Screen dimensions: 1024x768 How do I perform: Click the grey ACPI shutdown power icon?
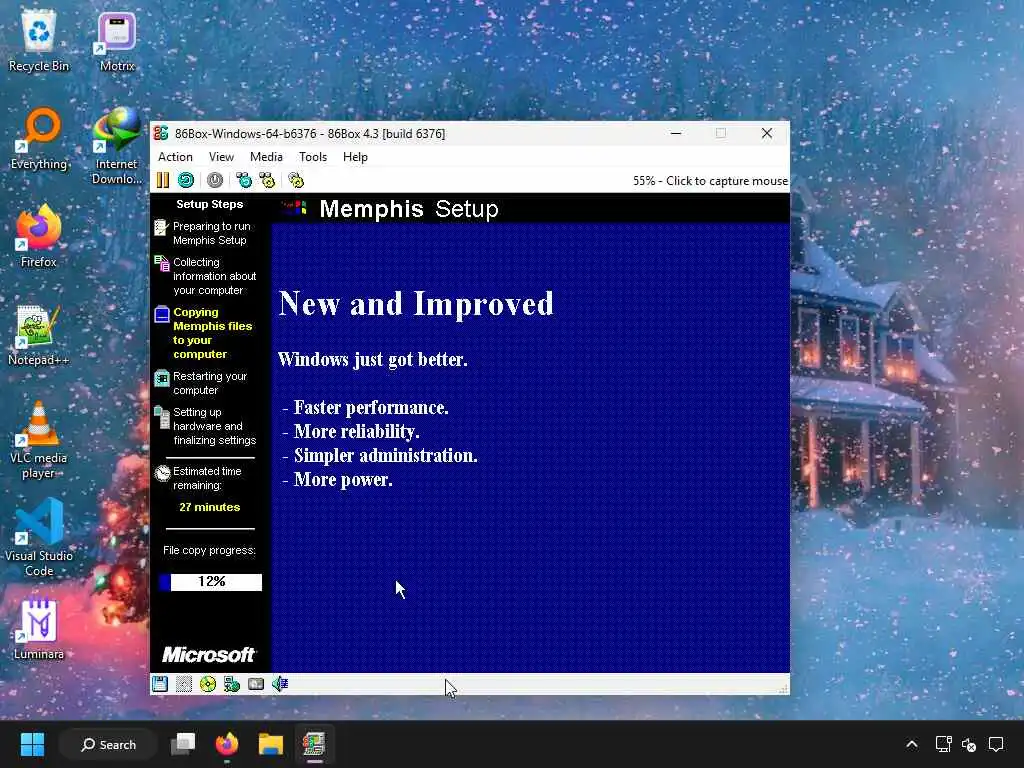click(215, 180)
